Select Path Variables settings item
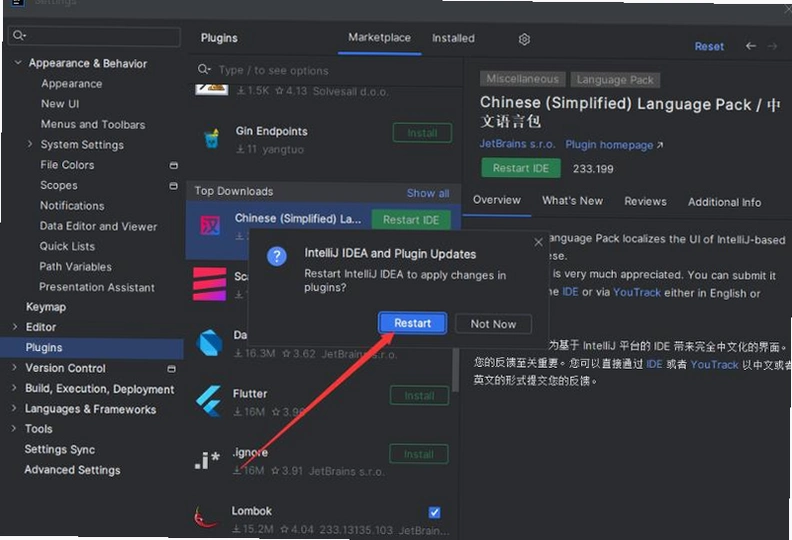This screenshot has width=792, height=540. coord(76,266)
